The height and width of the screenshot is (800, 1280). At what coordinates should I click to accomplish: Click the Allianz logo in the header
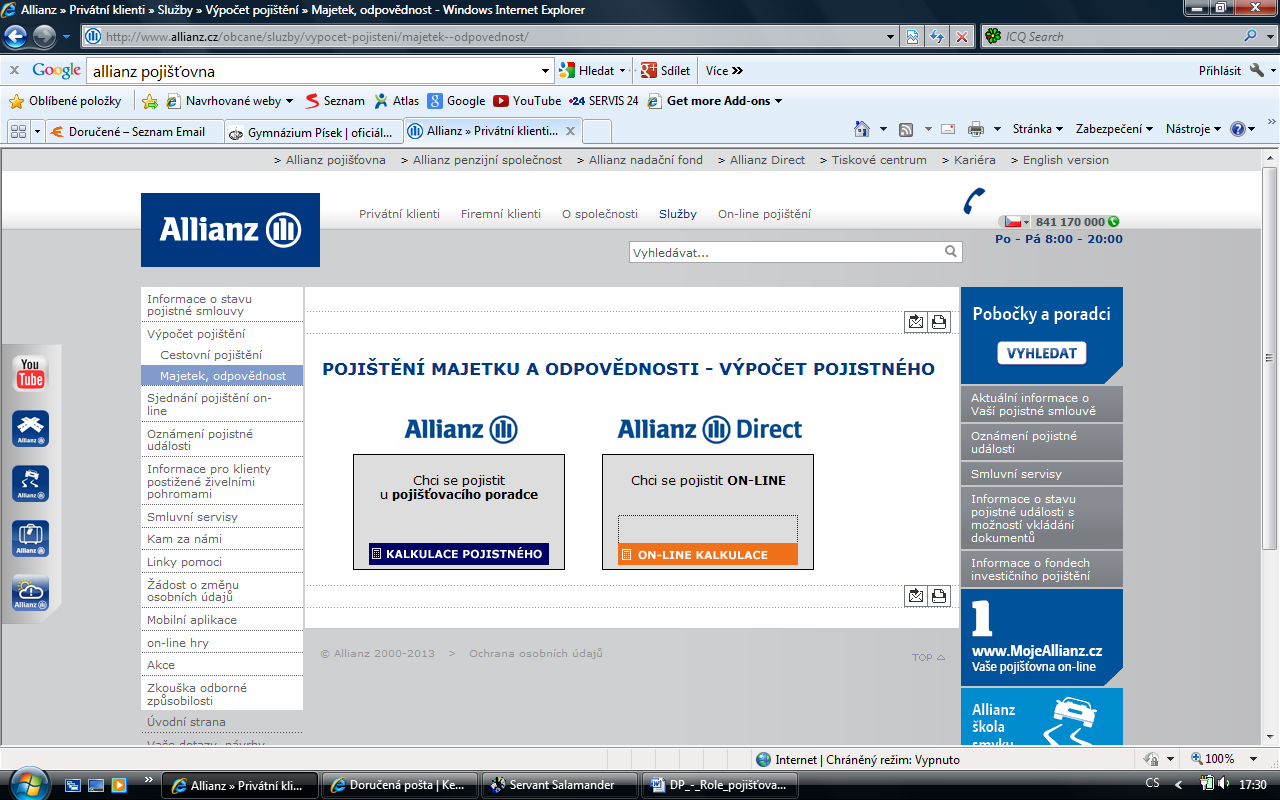tap(230, 230)
